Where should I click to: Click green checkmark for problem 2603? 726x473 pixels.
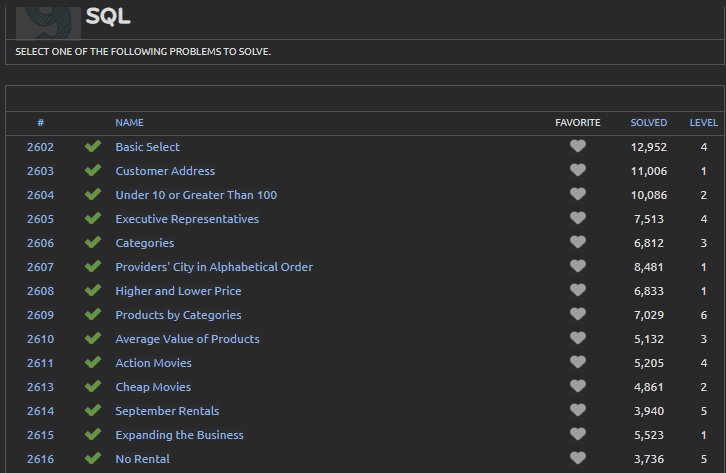coord(93,170)
